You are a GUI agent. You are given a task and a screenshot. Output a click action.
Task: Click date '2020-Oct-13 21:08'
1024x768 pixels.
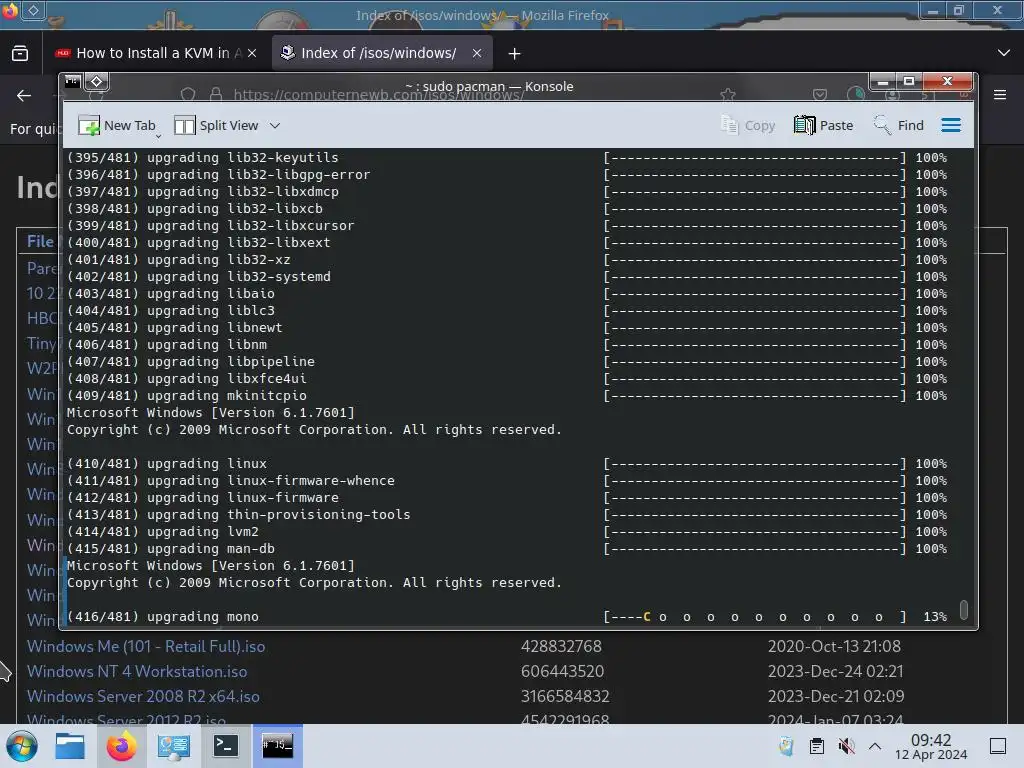(834, 647)
